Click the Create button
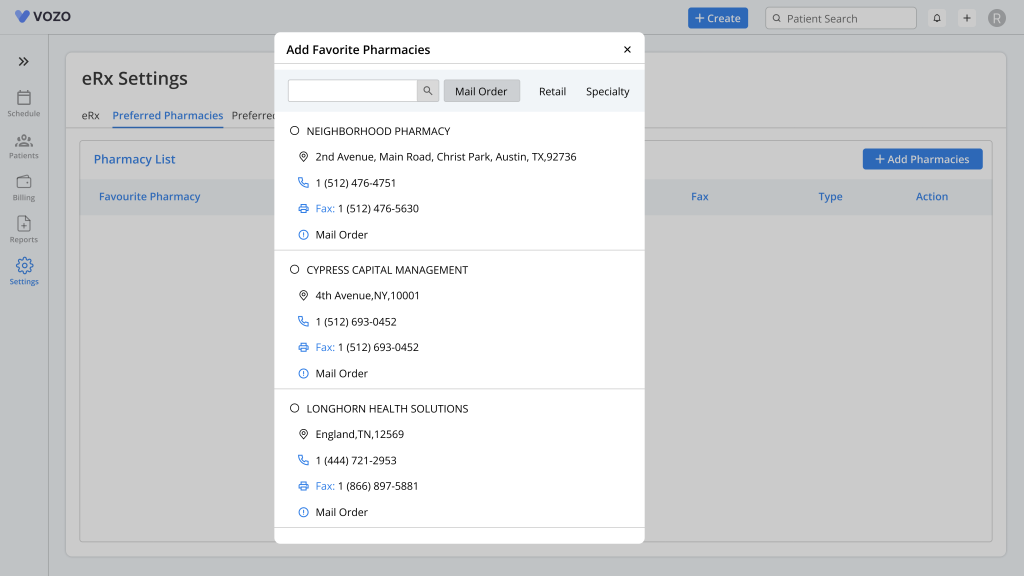Screen dimensions: 1024x576 pos(717,18)
